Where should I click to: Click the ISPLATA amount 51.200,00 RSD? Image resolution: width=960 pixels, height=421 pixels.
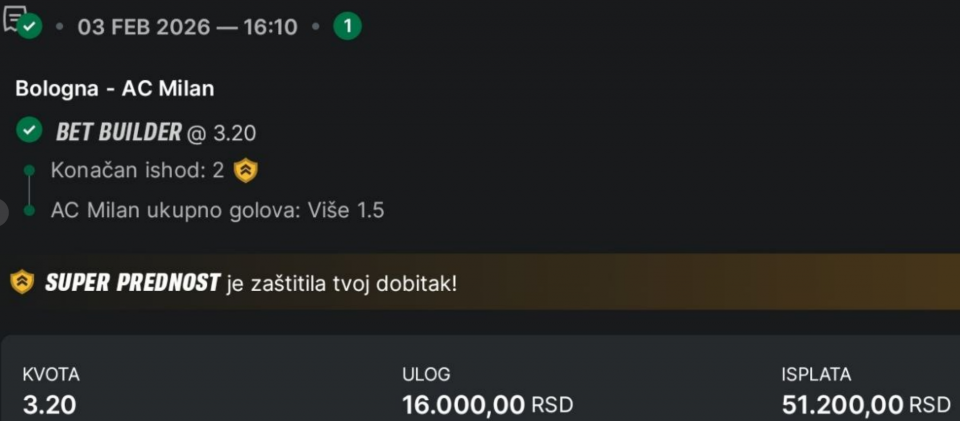tap(865, 405)
